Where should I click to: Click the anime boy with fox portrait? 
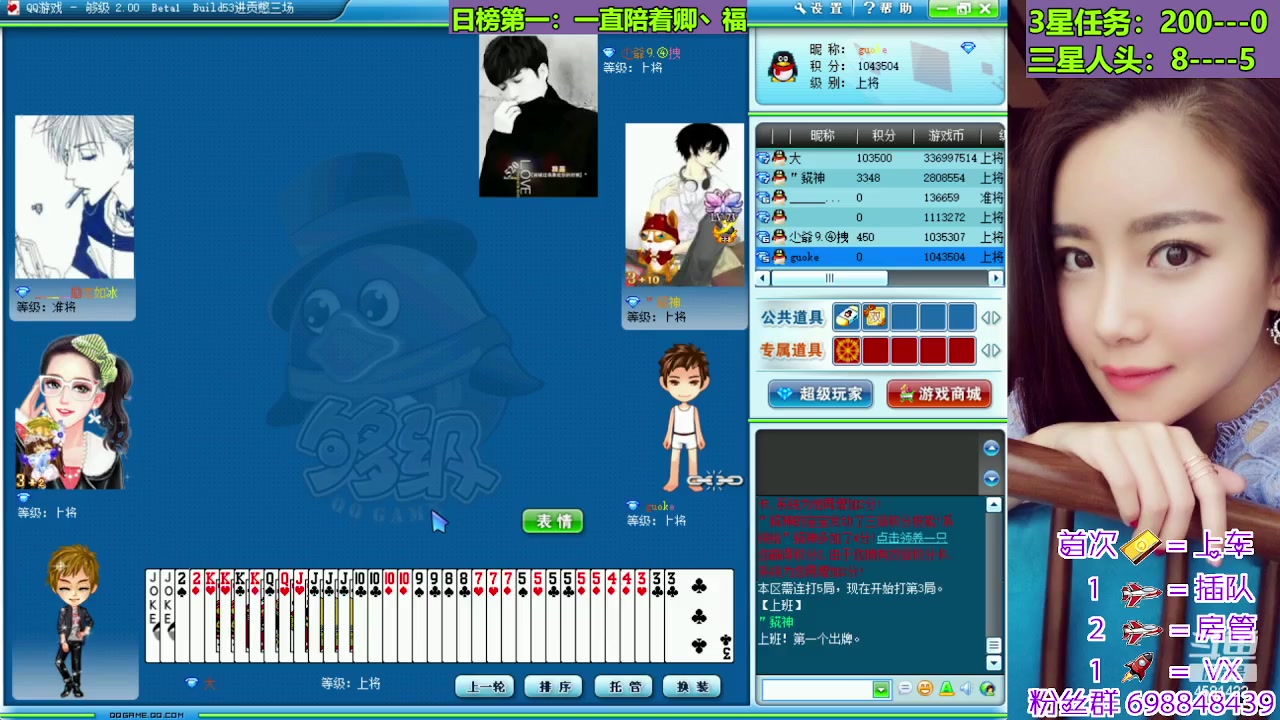click(x=685, y=205)
